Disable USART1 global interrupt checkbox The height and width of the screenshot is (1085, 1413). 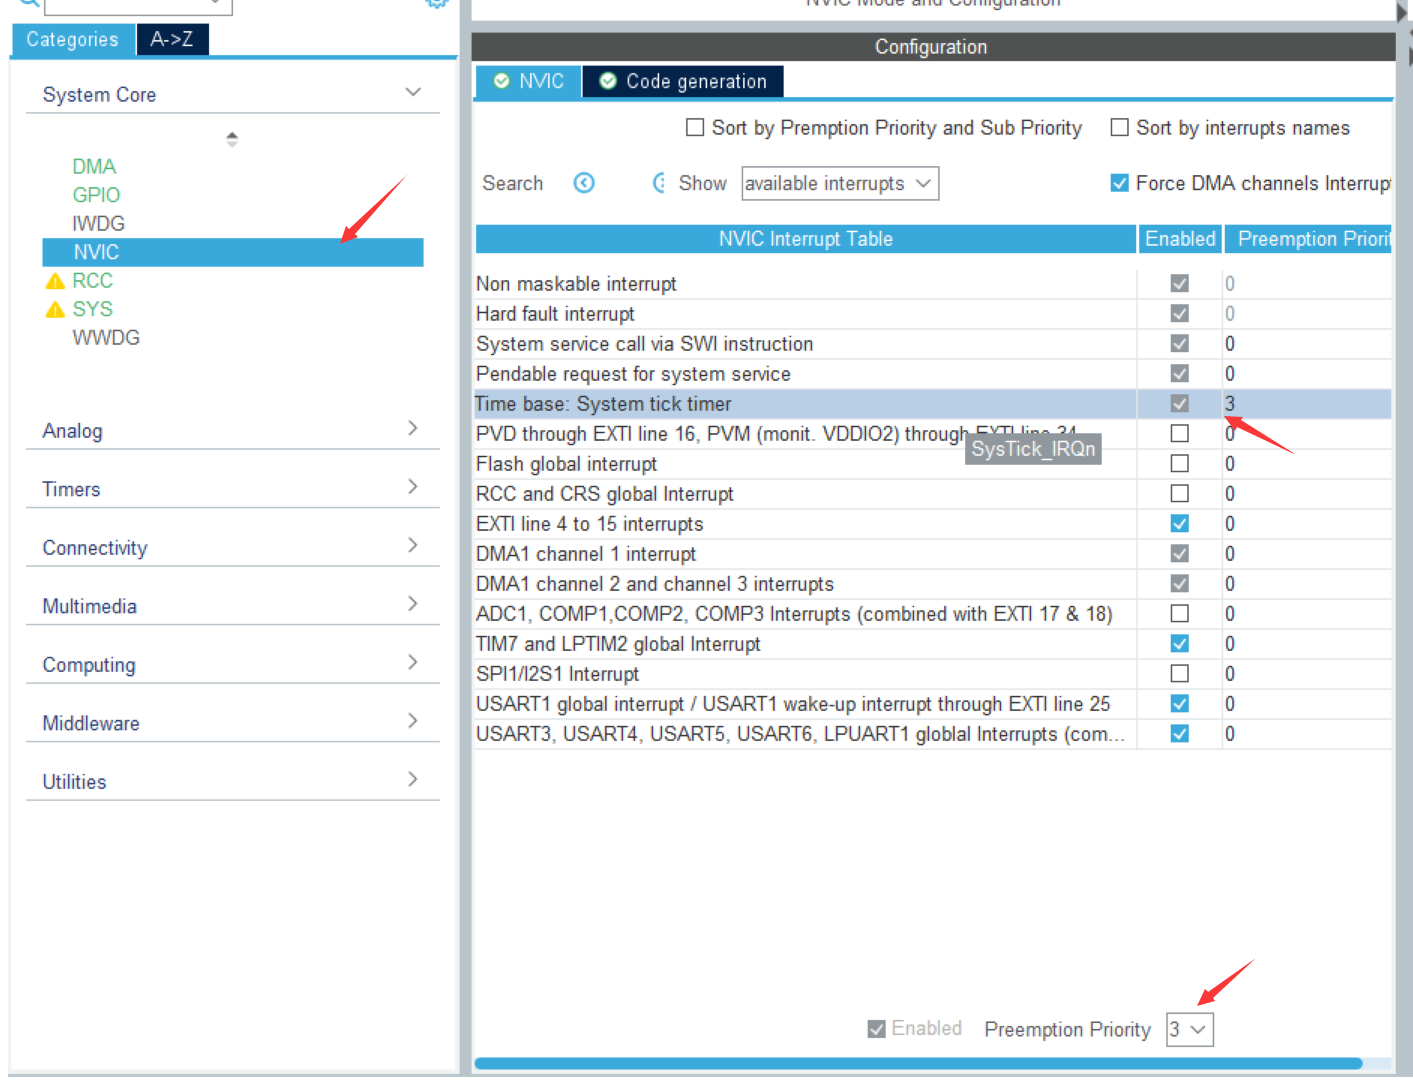coord(1180,704)
